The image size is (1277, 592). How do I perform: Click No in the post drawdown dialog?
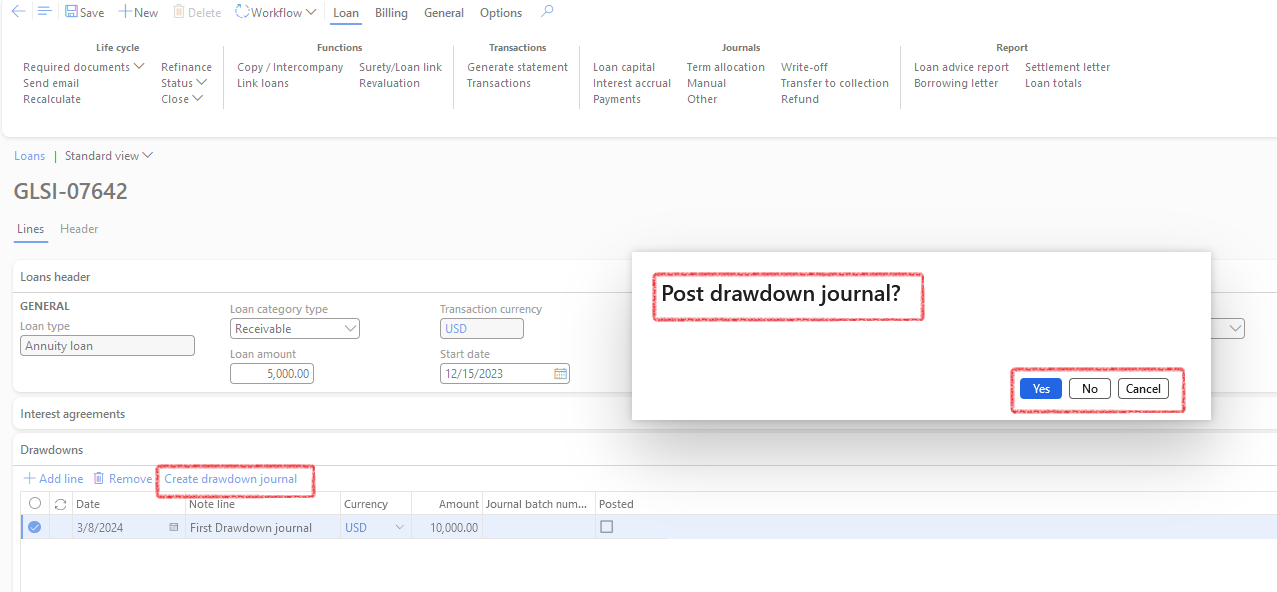point(1090,389)
